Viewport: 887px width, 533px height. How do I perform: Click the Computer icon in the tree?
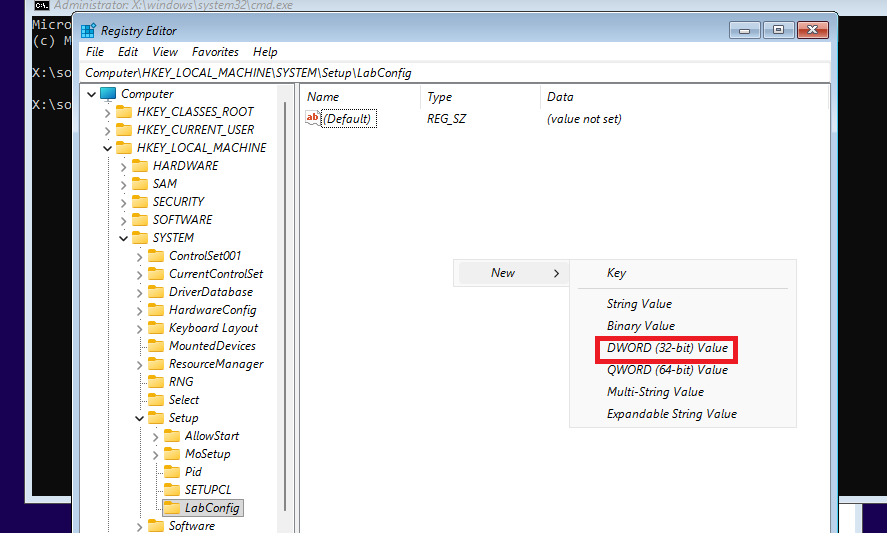(108, 94)
